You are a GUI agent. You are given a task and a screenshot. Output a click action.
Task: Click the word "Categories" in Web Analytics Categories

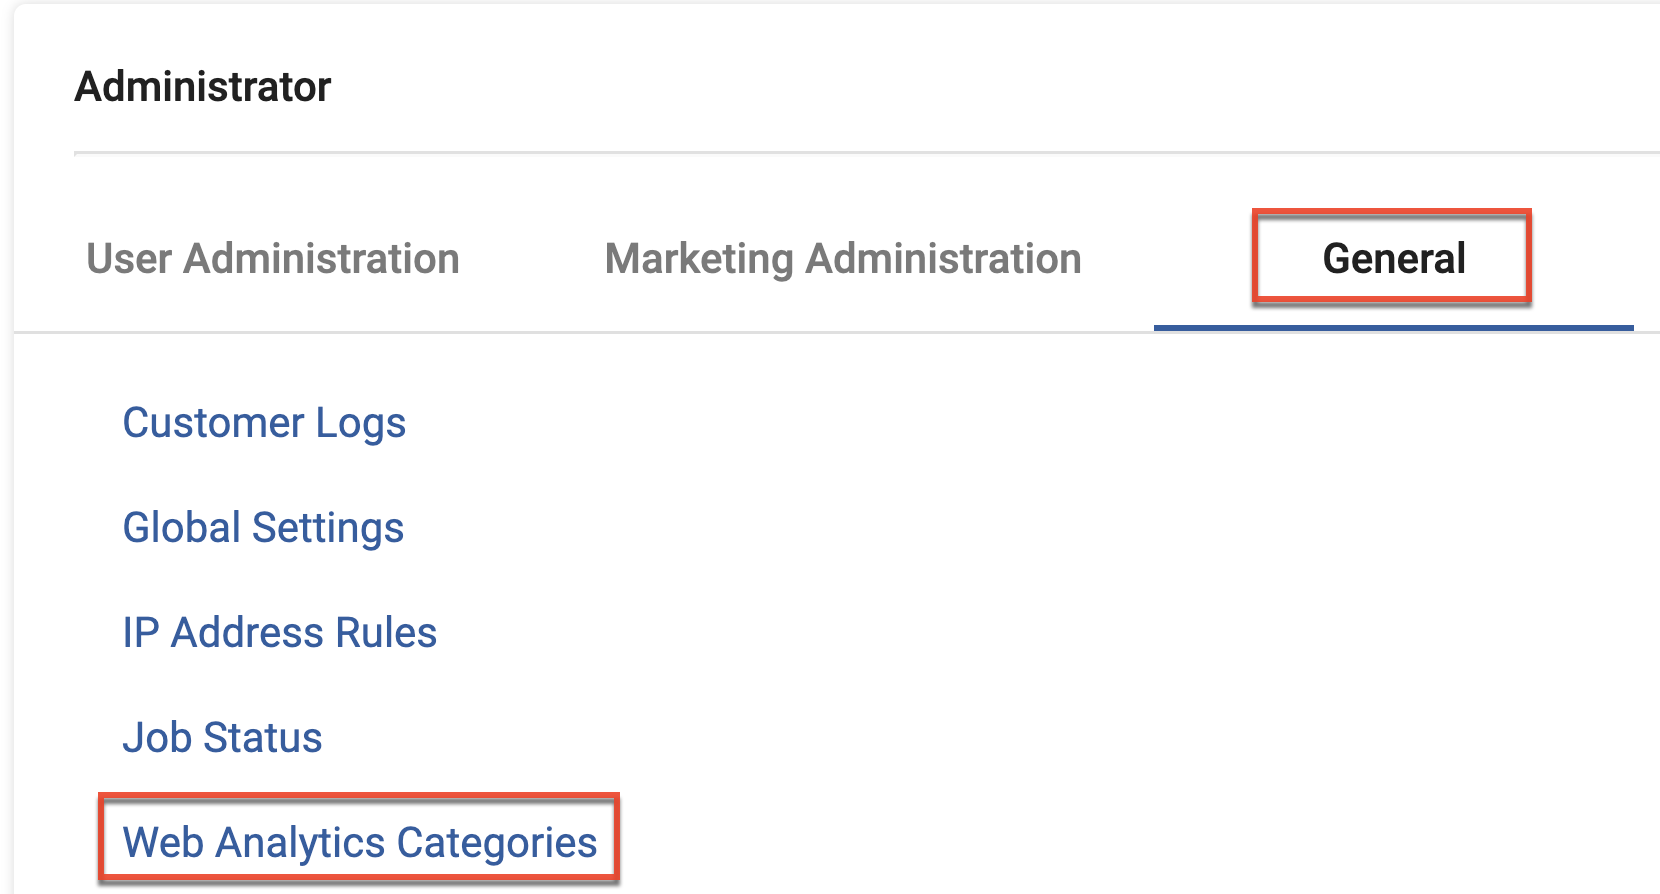pyautogui.click(x=497, y=842)
